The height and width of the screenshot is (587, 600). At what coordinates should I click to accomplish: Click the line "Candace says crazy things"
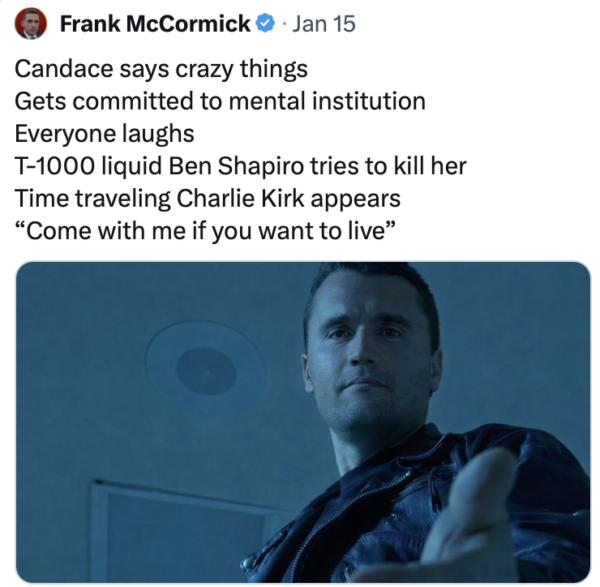click(161, 71)
